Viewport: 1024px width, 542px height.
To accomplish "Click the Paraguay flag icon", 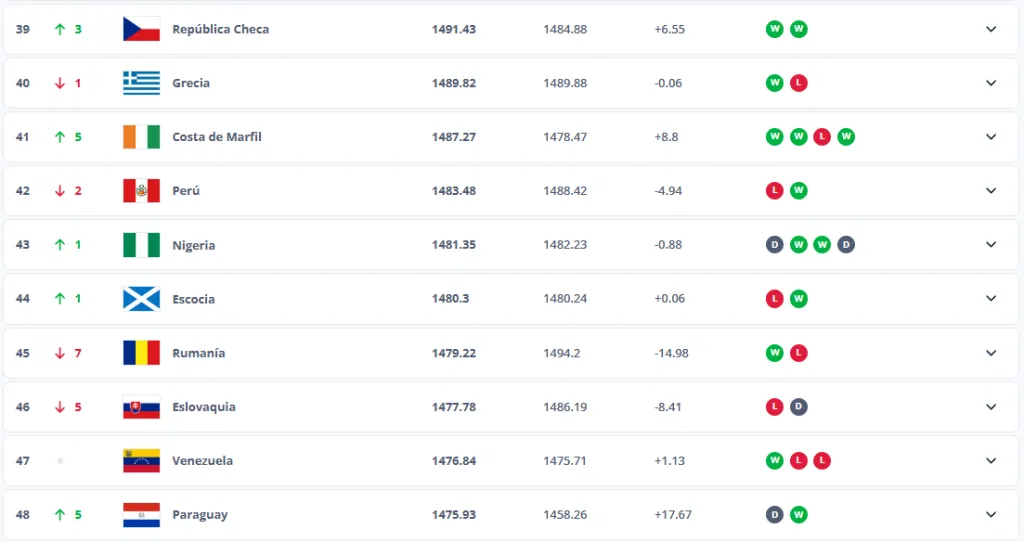I will pos(141,515).
